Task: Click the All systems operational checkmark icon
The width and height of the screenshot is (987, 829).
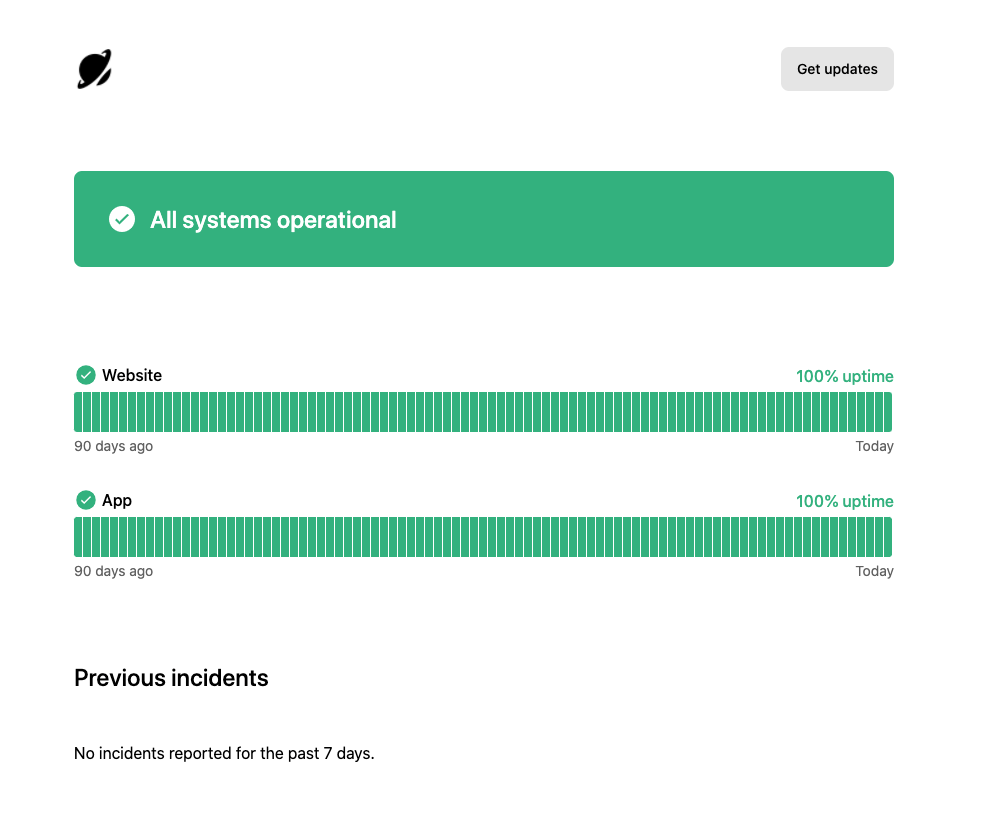Action: (x=121, y=219)
